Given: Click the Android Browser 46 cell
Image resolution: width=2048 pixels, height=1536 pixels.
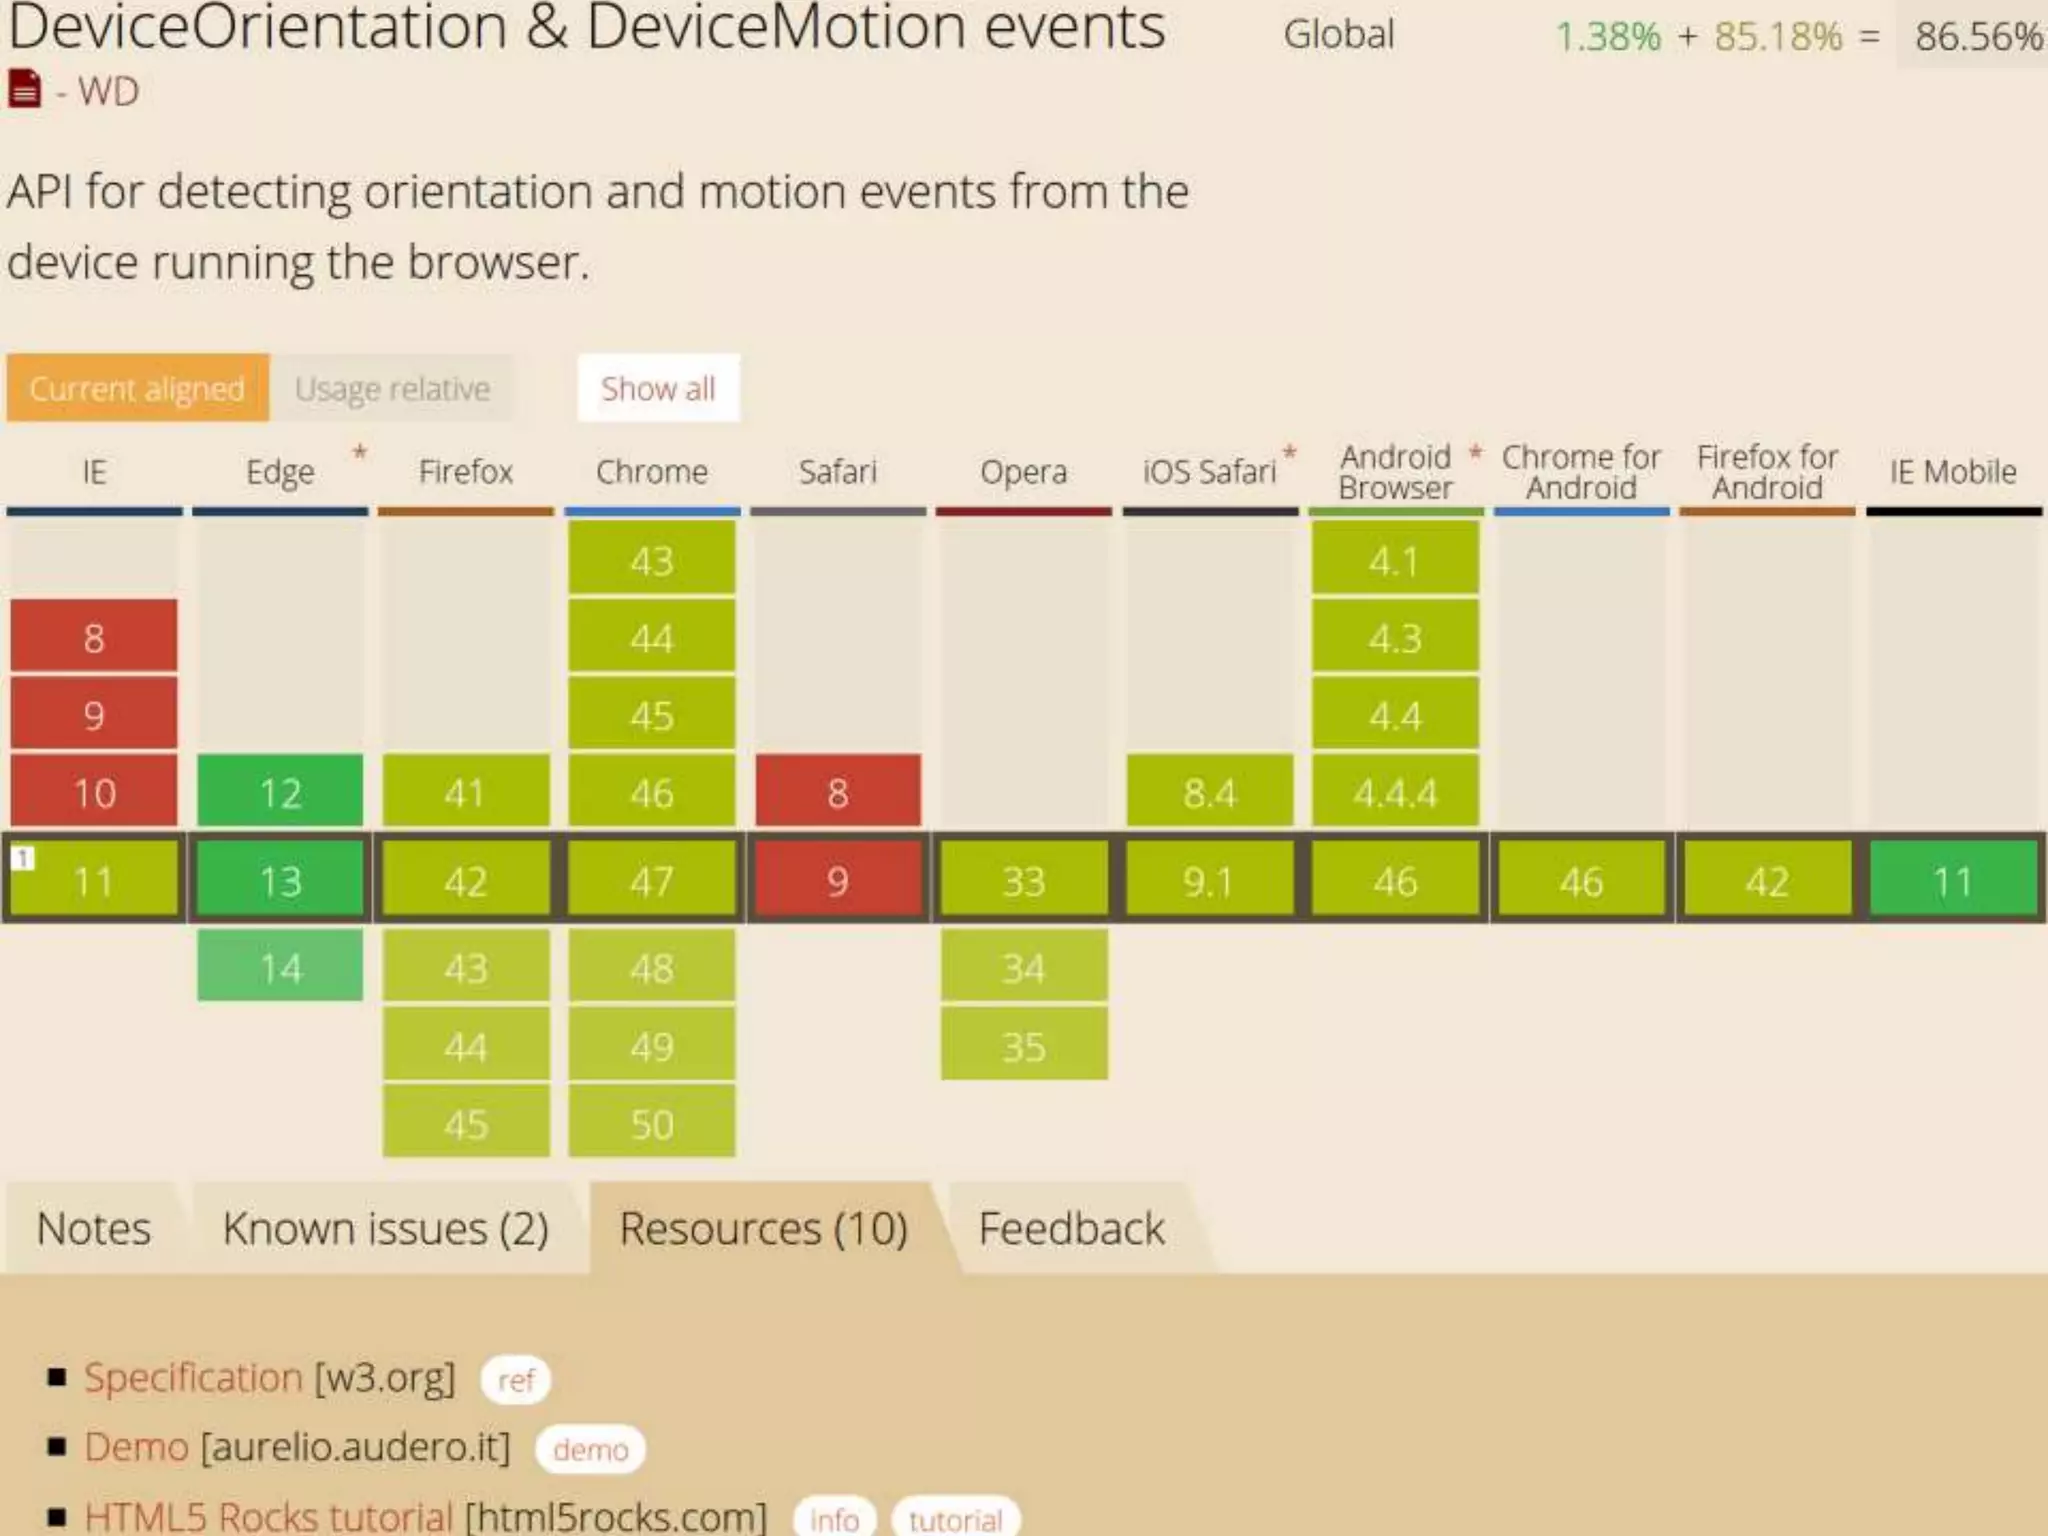Looking at the screenshot, I should 1395,880.
